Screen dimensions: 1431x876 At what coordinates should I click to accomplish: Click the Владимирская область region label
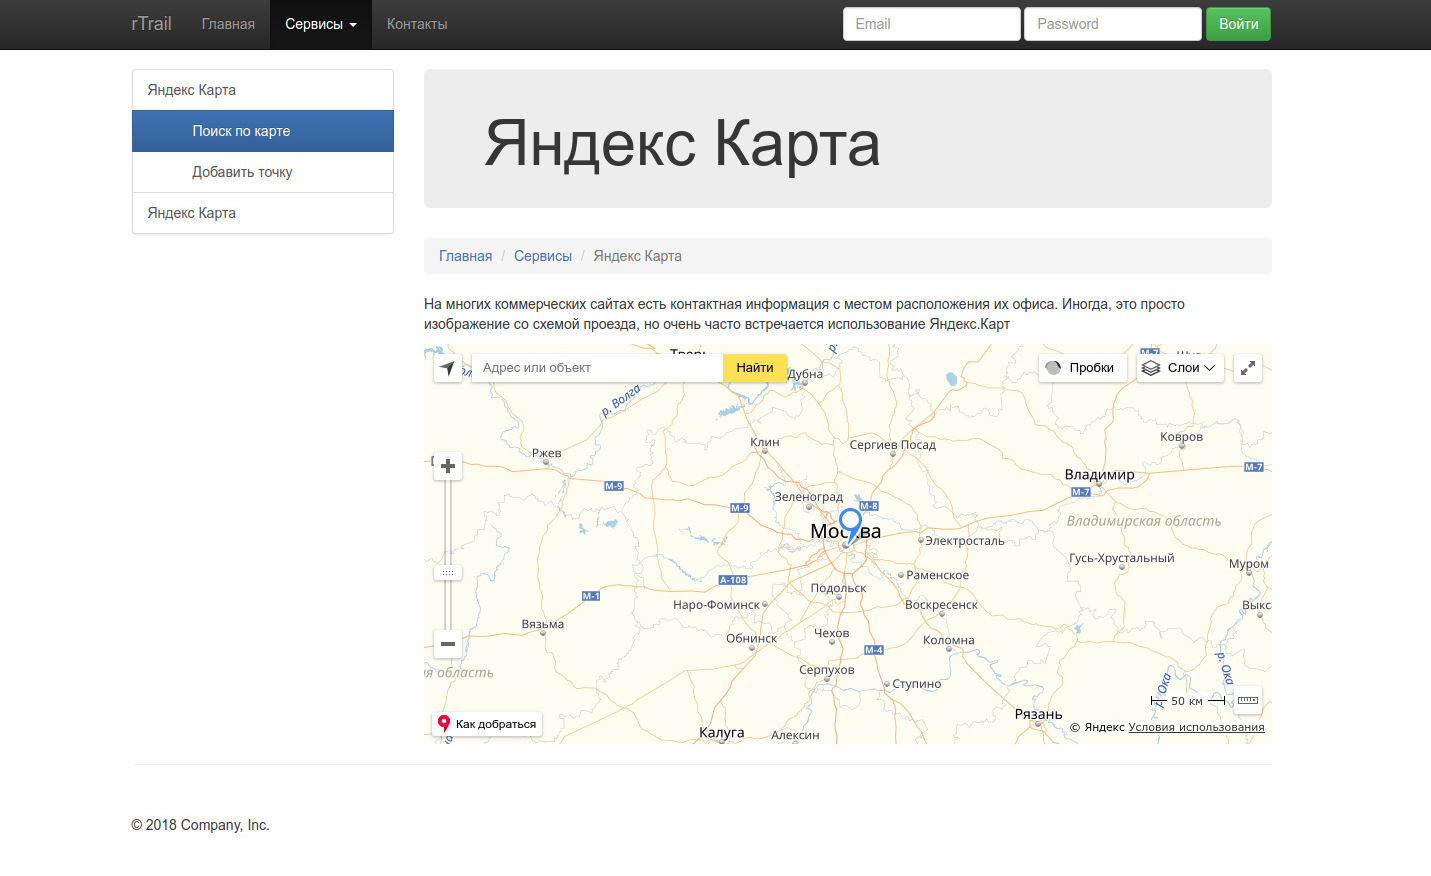click(1144, 521)
